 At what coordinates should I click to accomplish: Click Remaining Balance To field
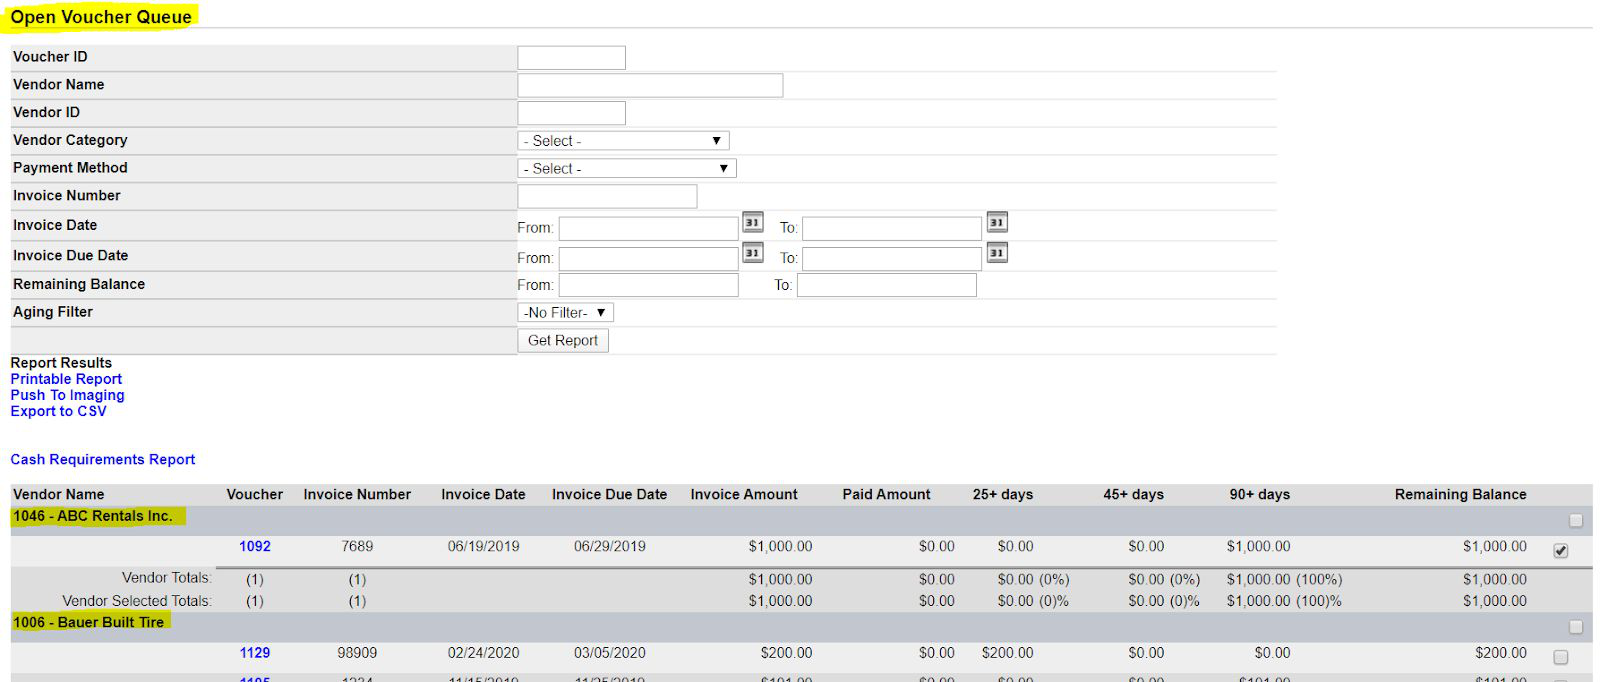pos(886,285)
